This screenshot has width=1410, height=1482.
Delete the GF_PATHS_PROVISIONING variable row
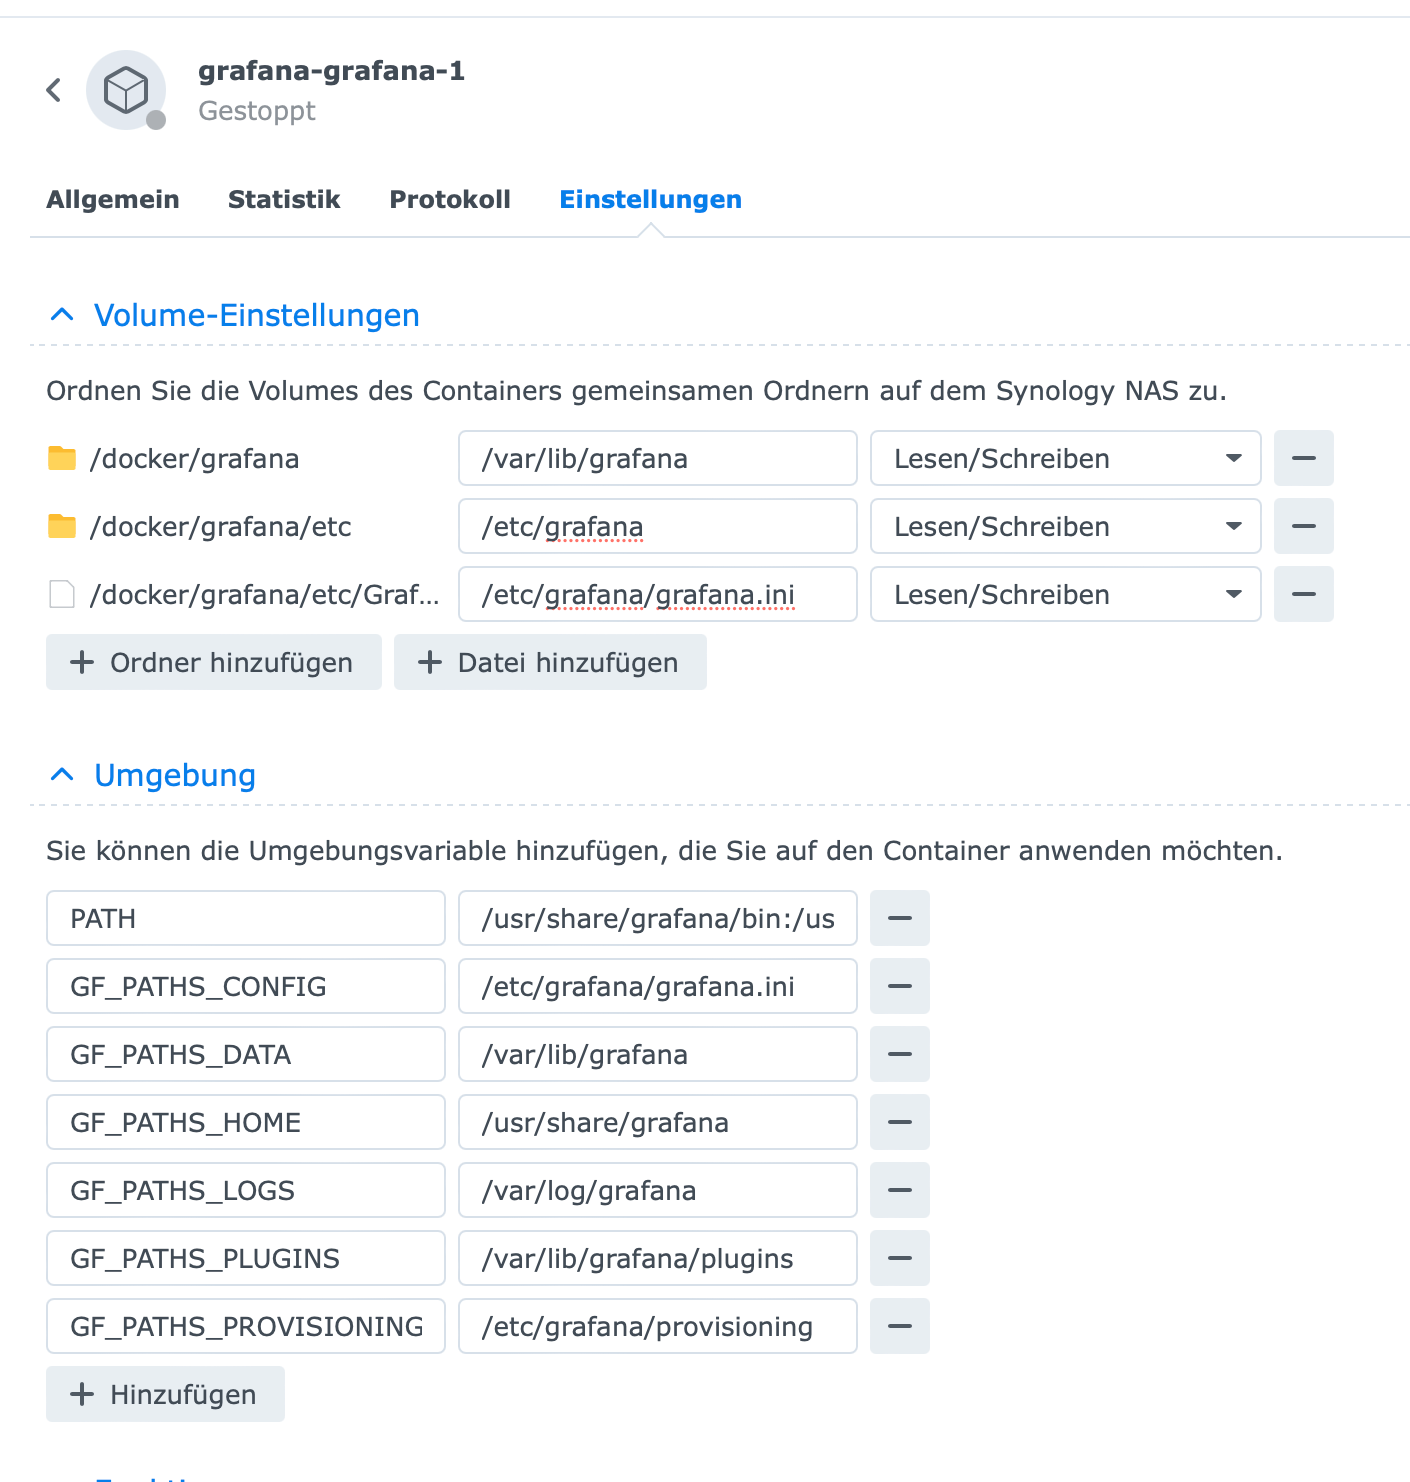[899, 1326]
